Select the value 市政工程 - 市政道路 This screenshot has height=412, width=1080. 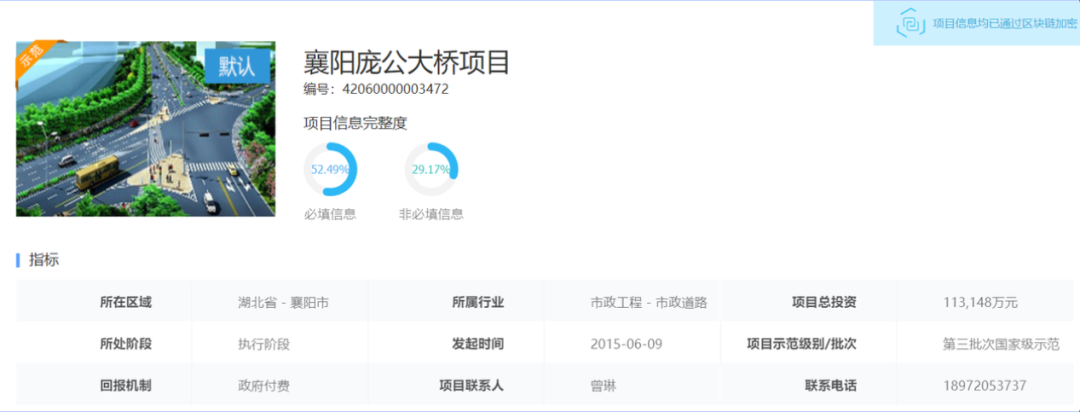click(649, 302)
